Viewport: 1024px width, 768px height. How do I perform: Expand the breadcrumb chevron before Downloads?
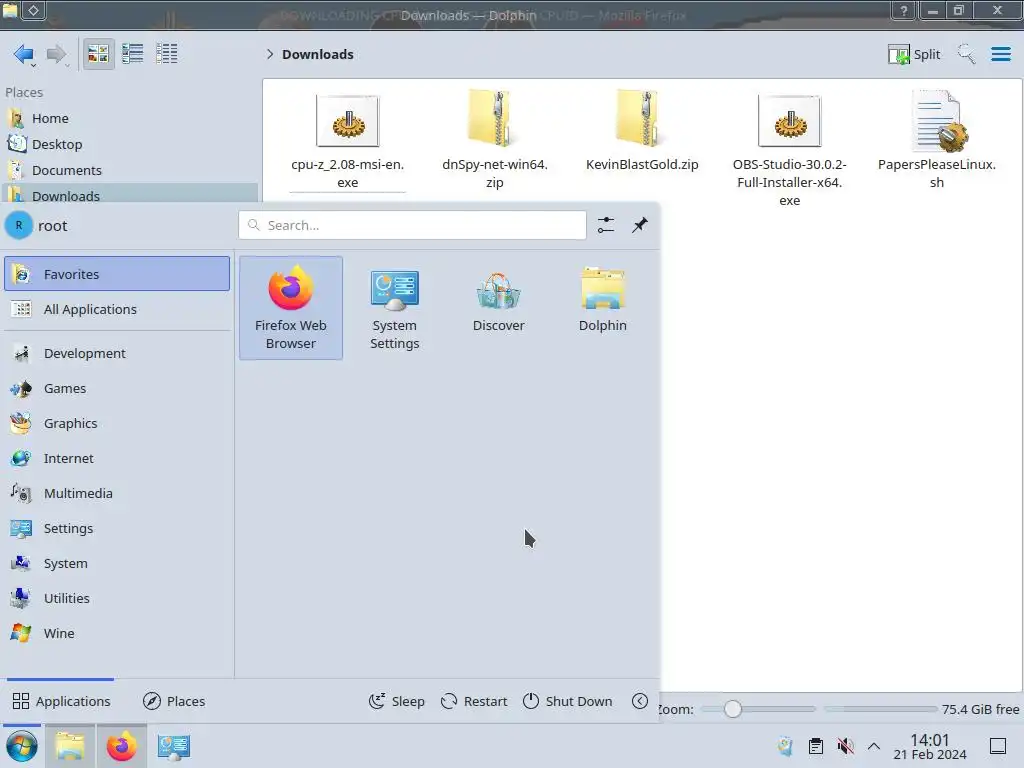pyautogui.click(x=270, y=54)
